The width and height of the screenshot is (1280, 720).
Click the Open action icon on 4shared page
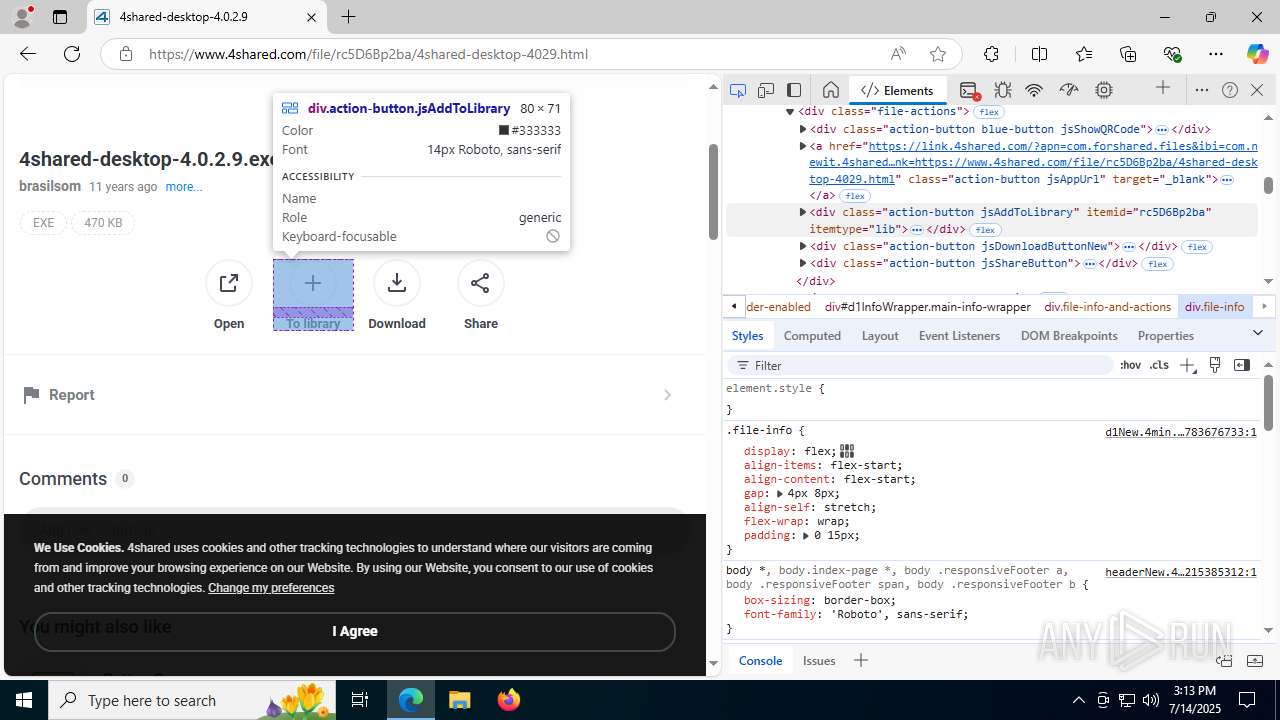pyautogui.click(x=229, y=283)
